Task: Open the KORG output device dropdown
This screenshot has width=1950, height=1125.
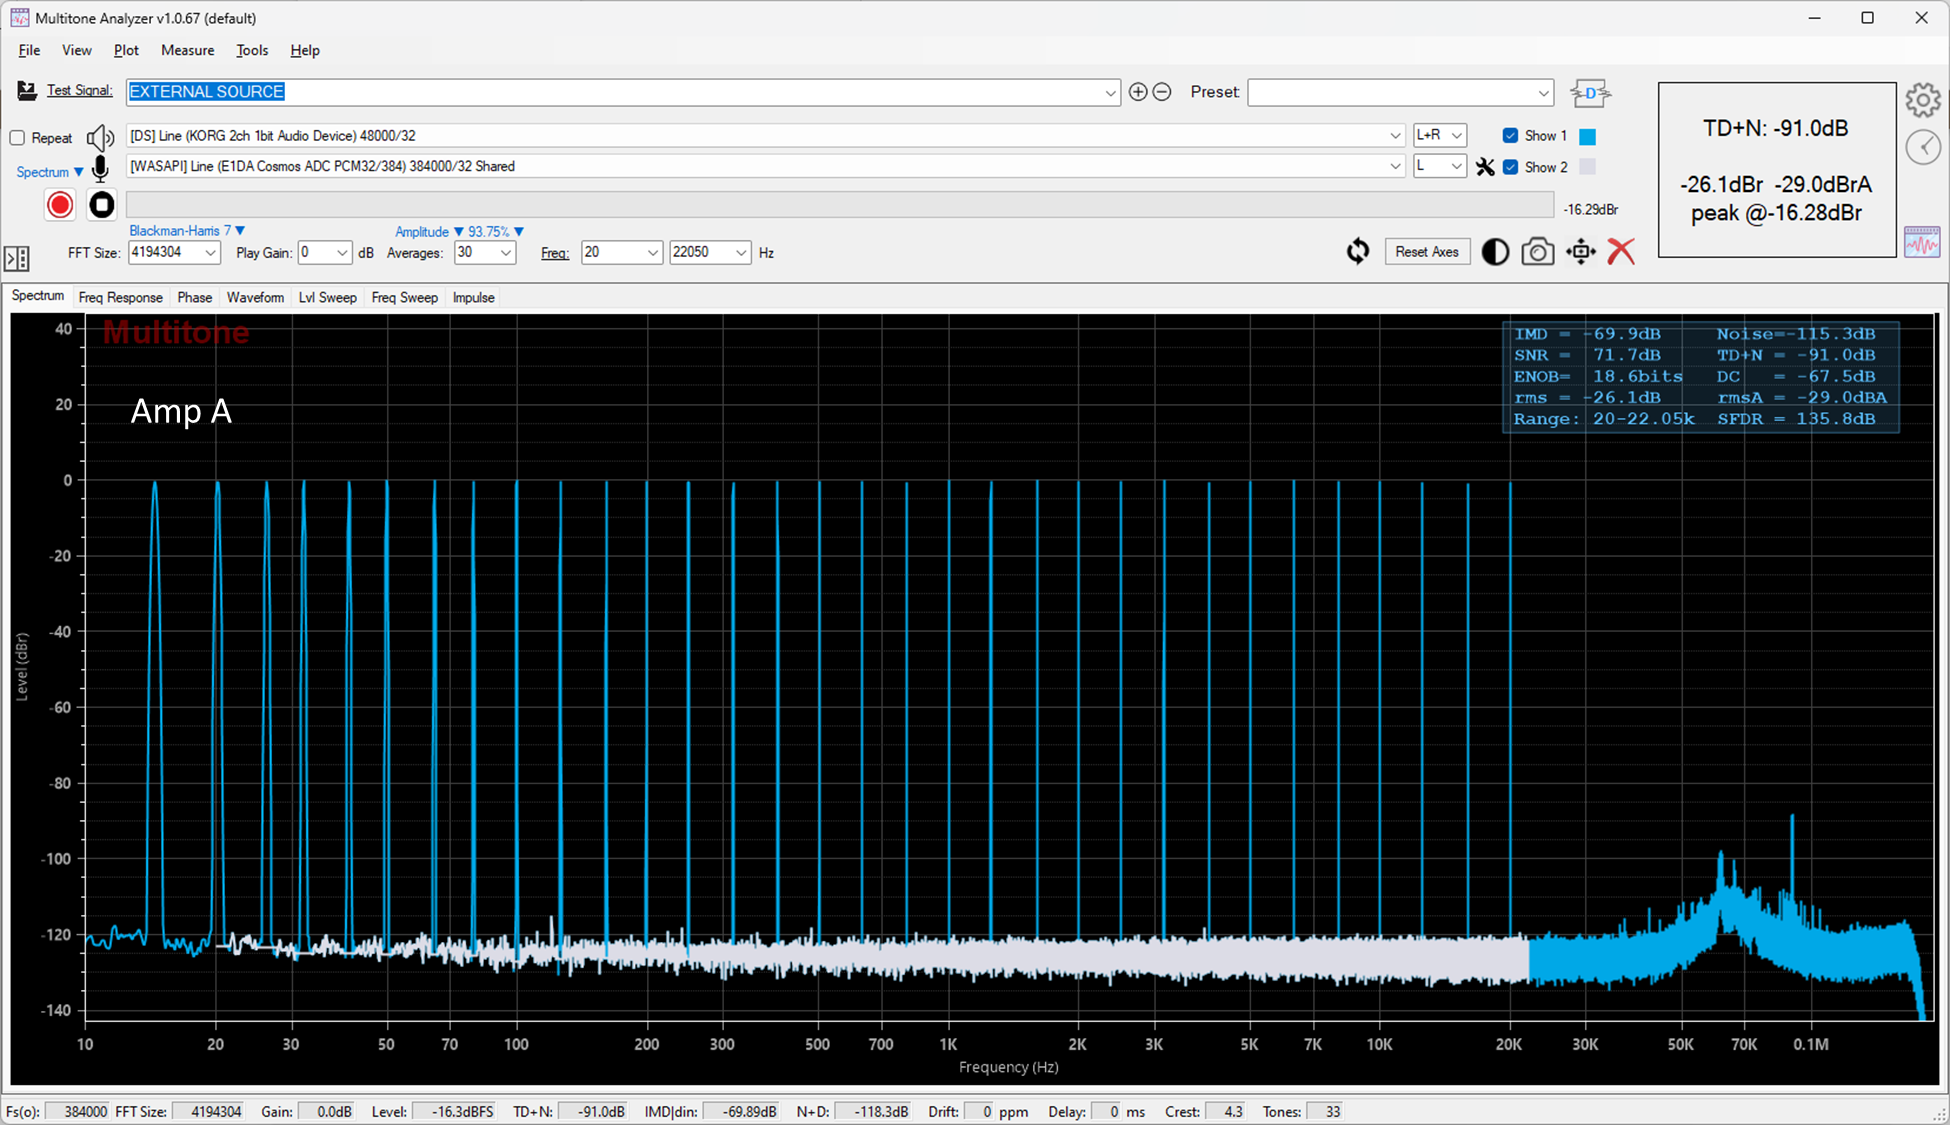Action: (1395, 136)
